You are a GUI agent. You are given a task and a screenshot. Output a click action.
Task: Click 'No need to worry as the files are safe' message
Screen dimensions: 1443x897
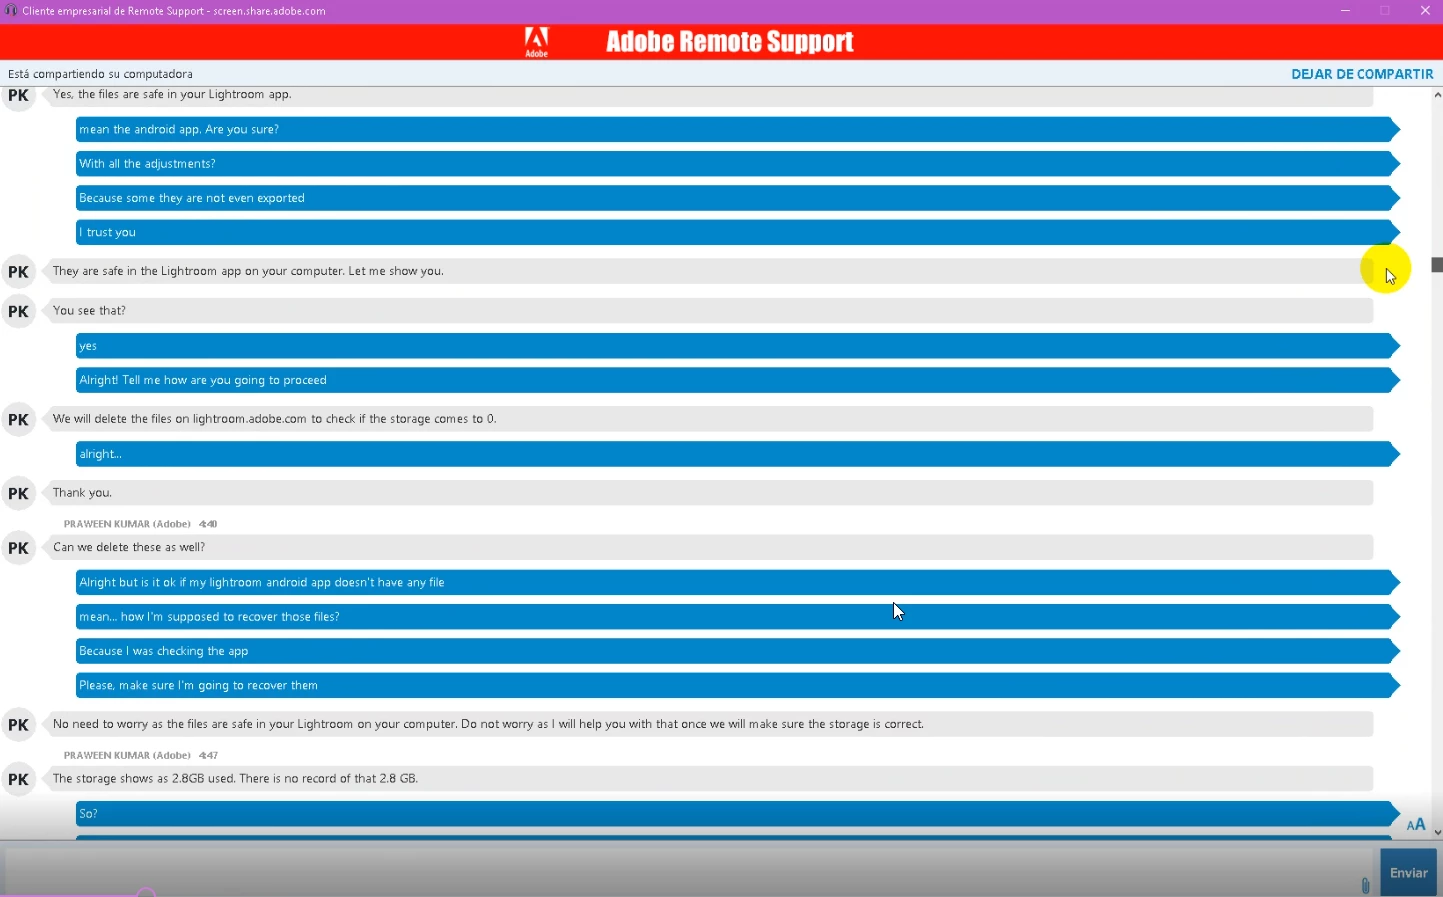[x=709, y=724]
